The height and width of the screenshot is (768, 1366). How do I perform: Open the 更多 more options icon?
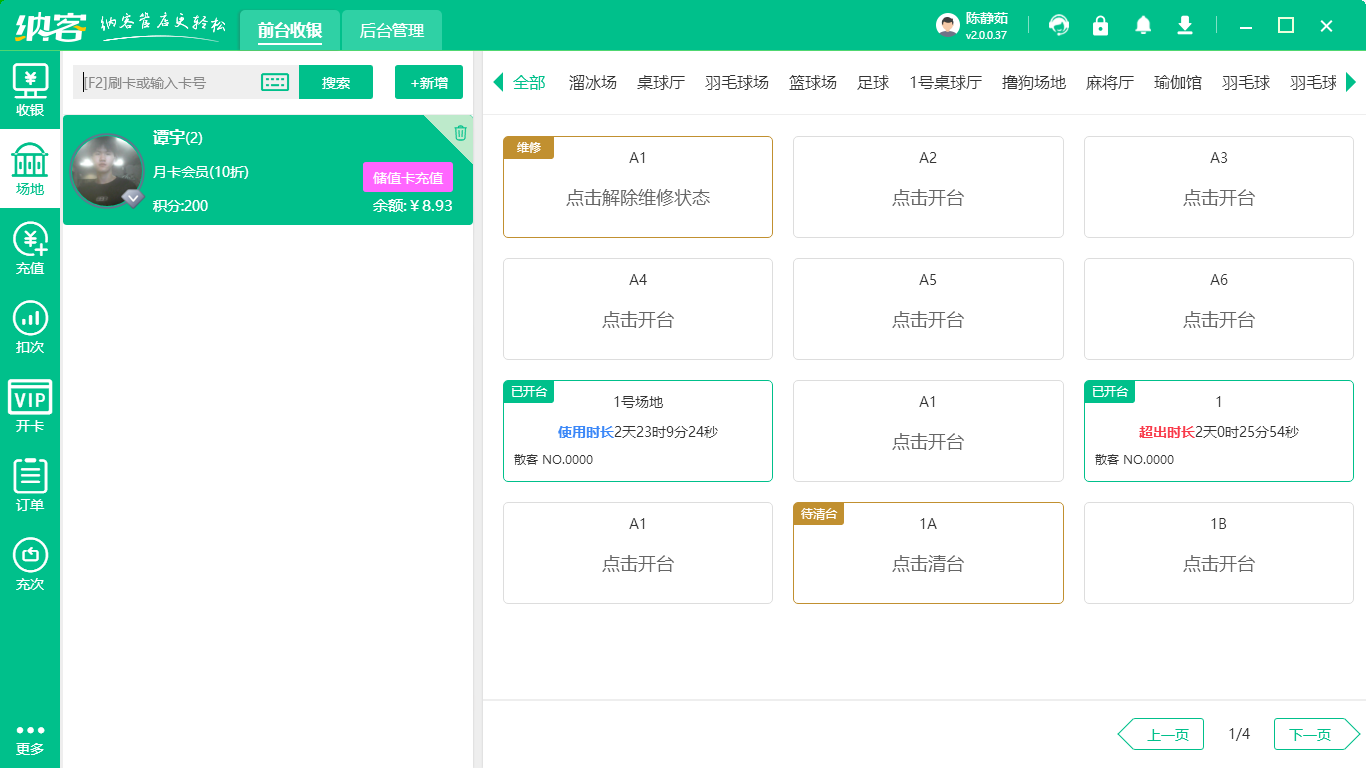[x=30, y=735]
